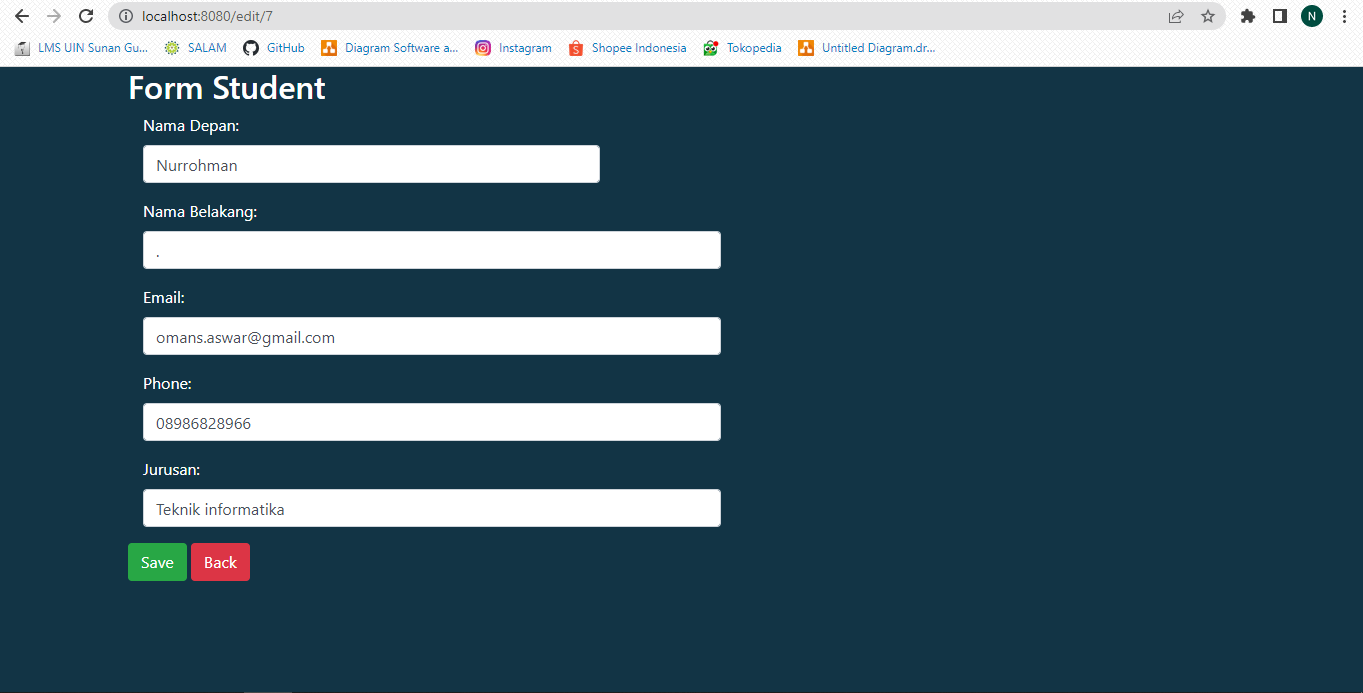
Task: Click the Nama Belakang: label
Action: 200,212
